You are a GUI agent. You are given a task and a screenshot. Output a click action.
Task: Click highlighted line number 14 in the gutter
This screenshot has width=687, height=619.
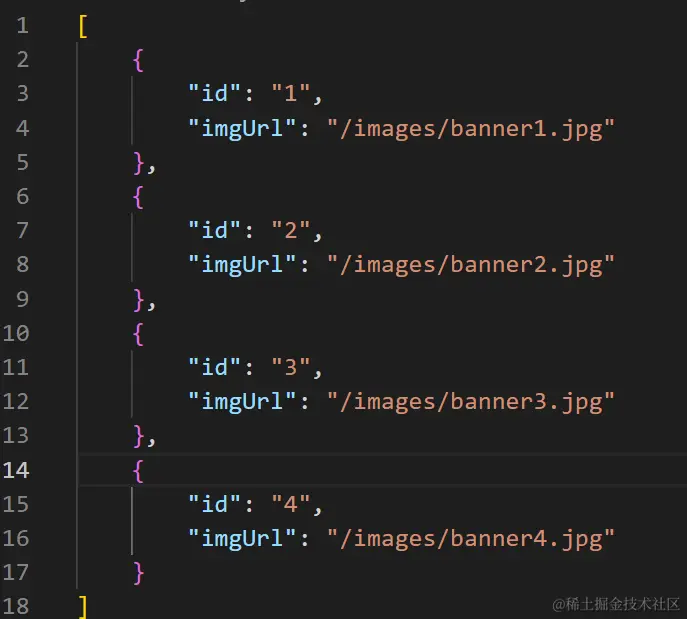tap(16, 470)
